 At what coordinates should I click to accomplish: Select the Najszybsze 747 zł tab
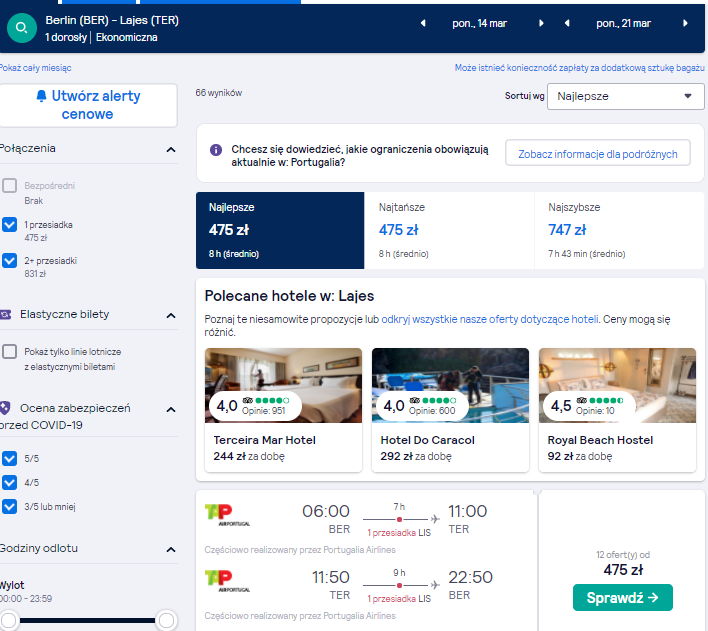620,230
